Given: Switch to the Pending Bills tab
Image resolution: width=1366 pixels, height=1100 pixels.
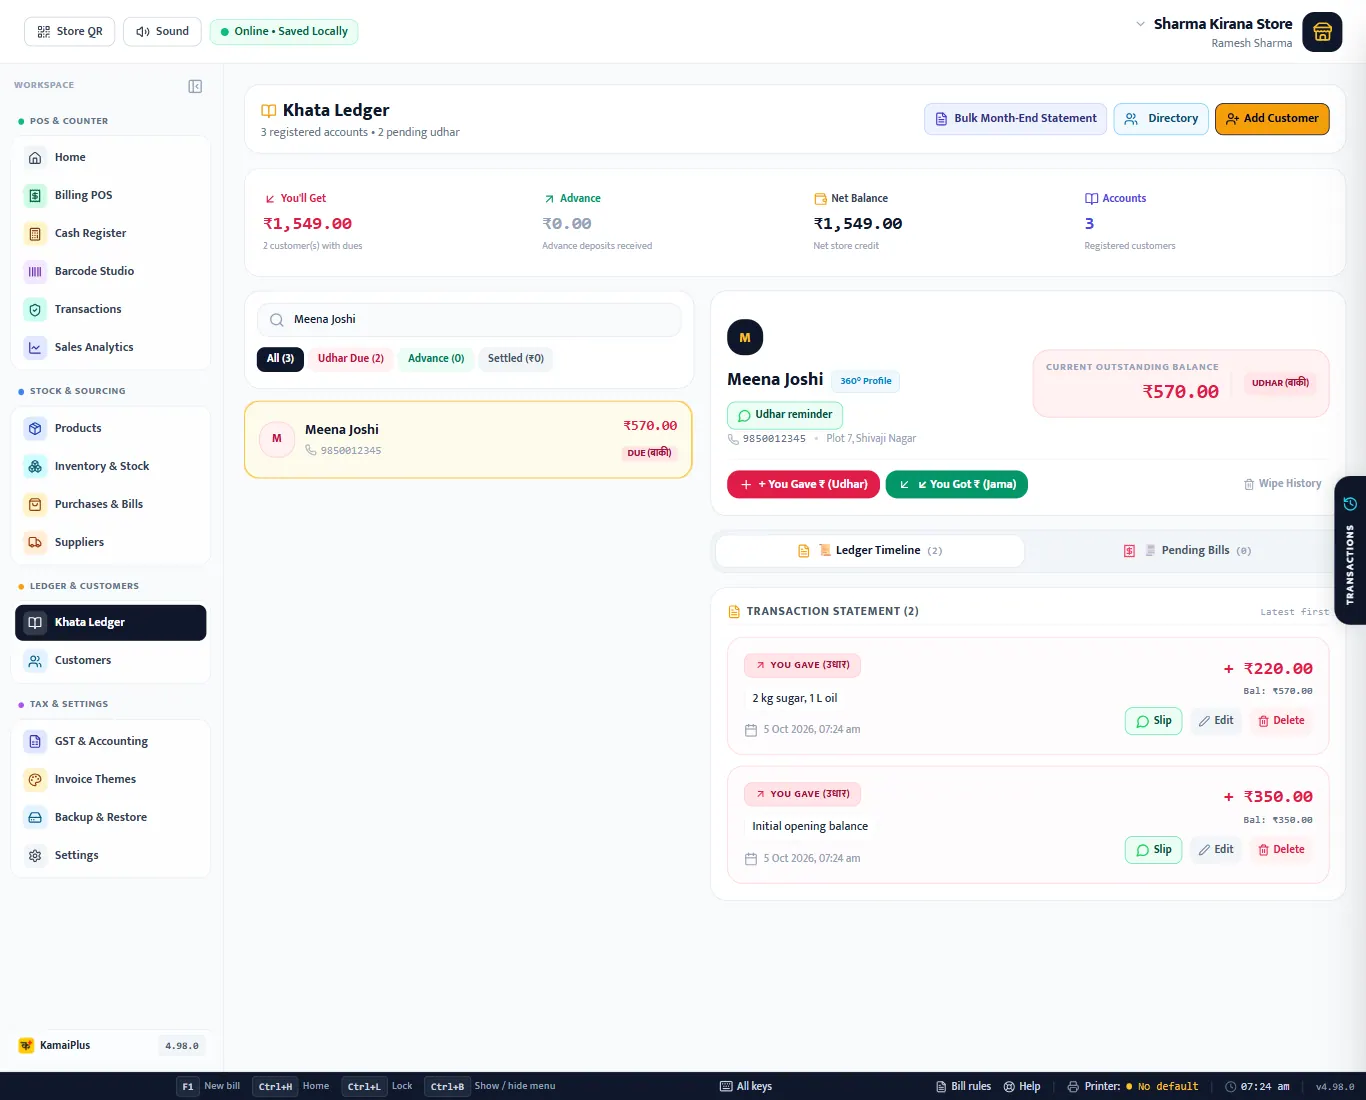Looking at the screenshot, I should (1186, 550).
